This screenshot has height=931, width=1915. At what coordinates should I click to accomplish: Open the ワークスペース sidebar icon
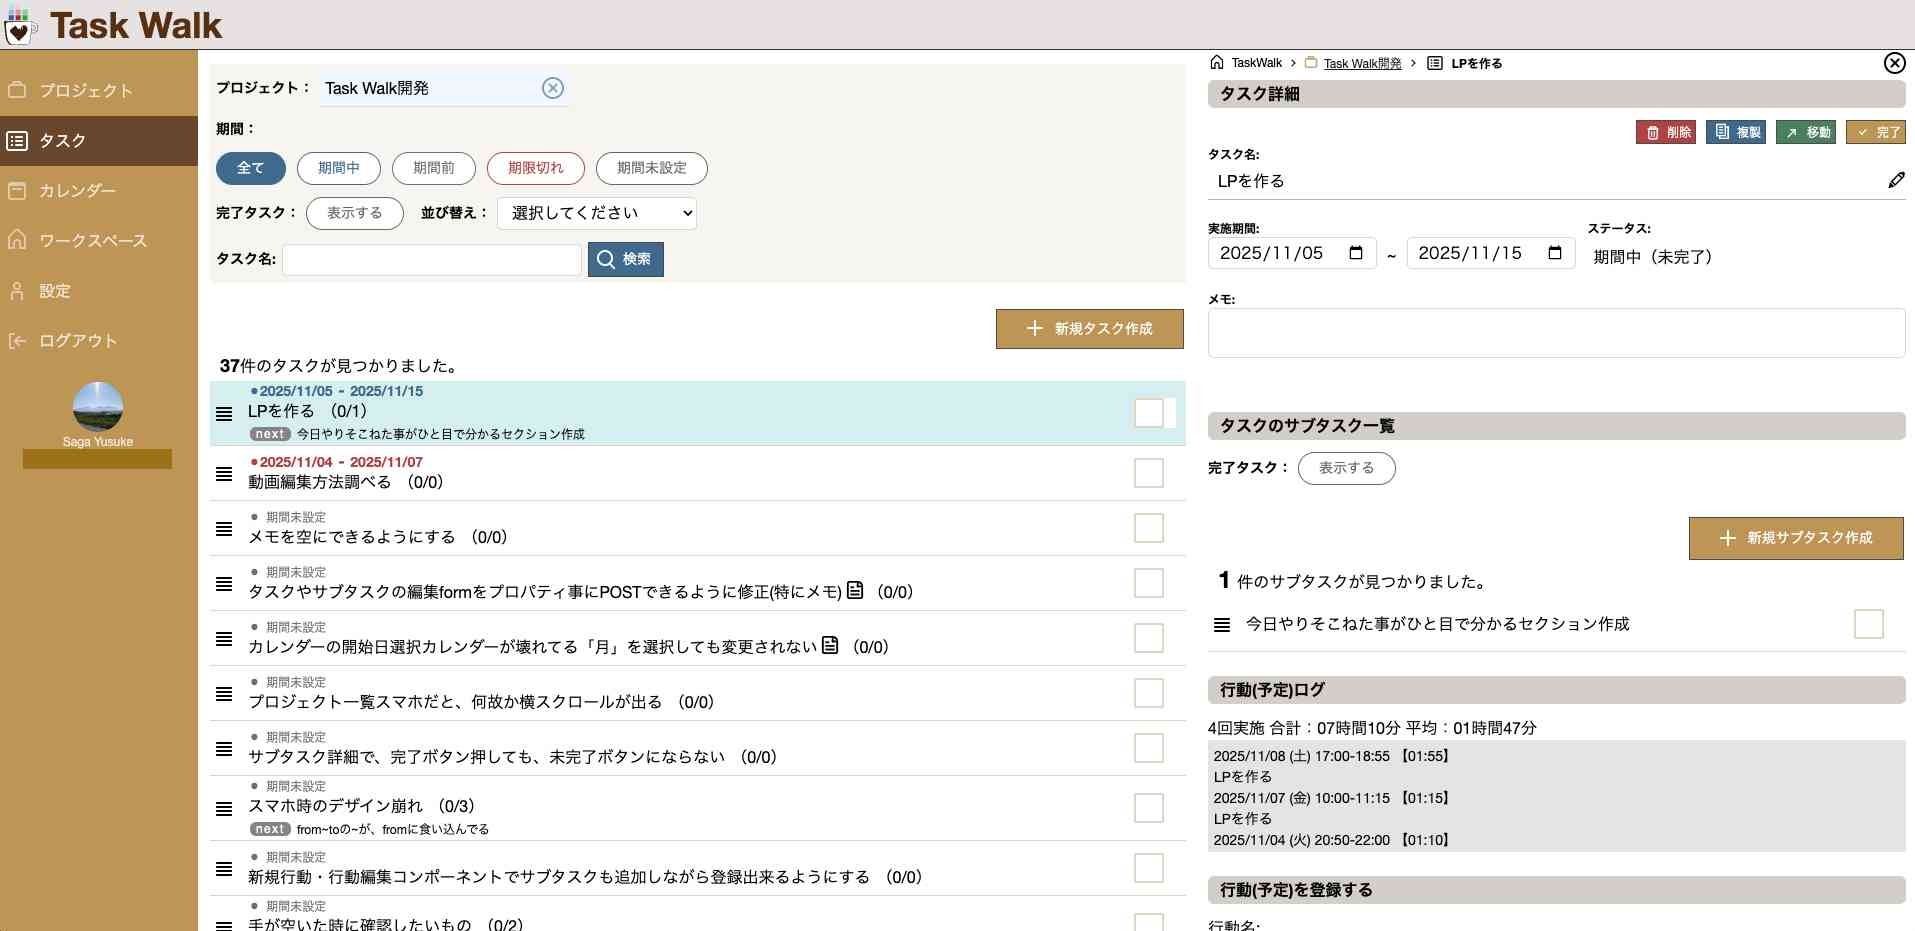[x=16, y=240]
